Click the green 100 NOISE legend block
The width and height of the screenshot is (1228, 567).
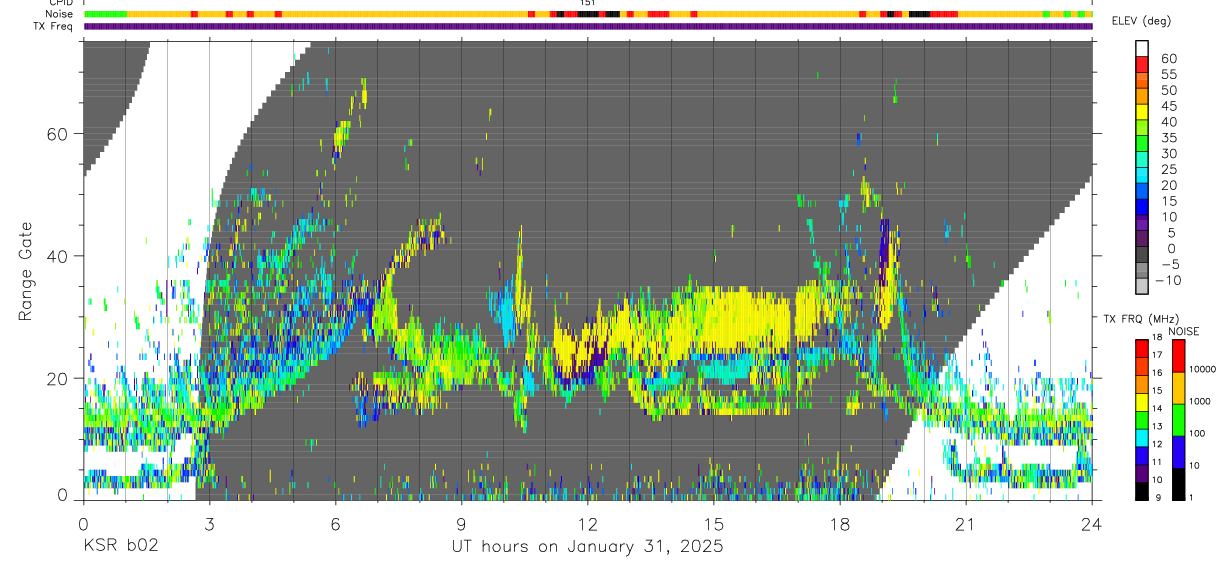tap(1178, 419)
